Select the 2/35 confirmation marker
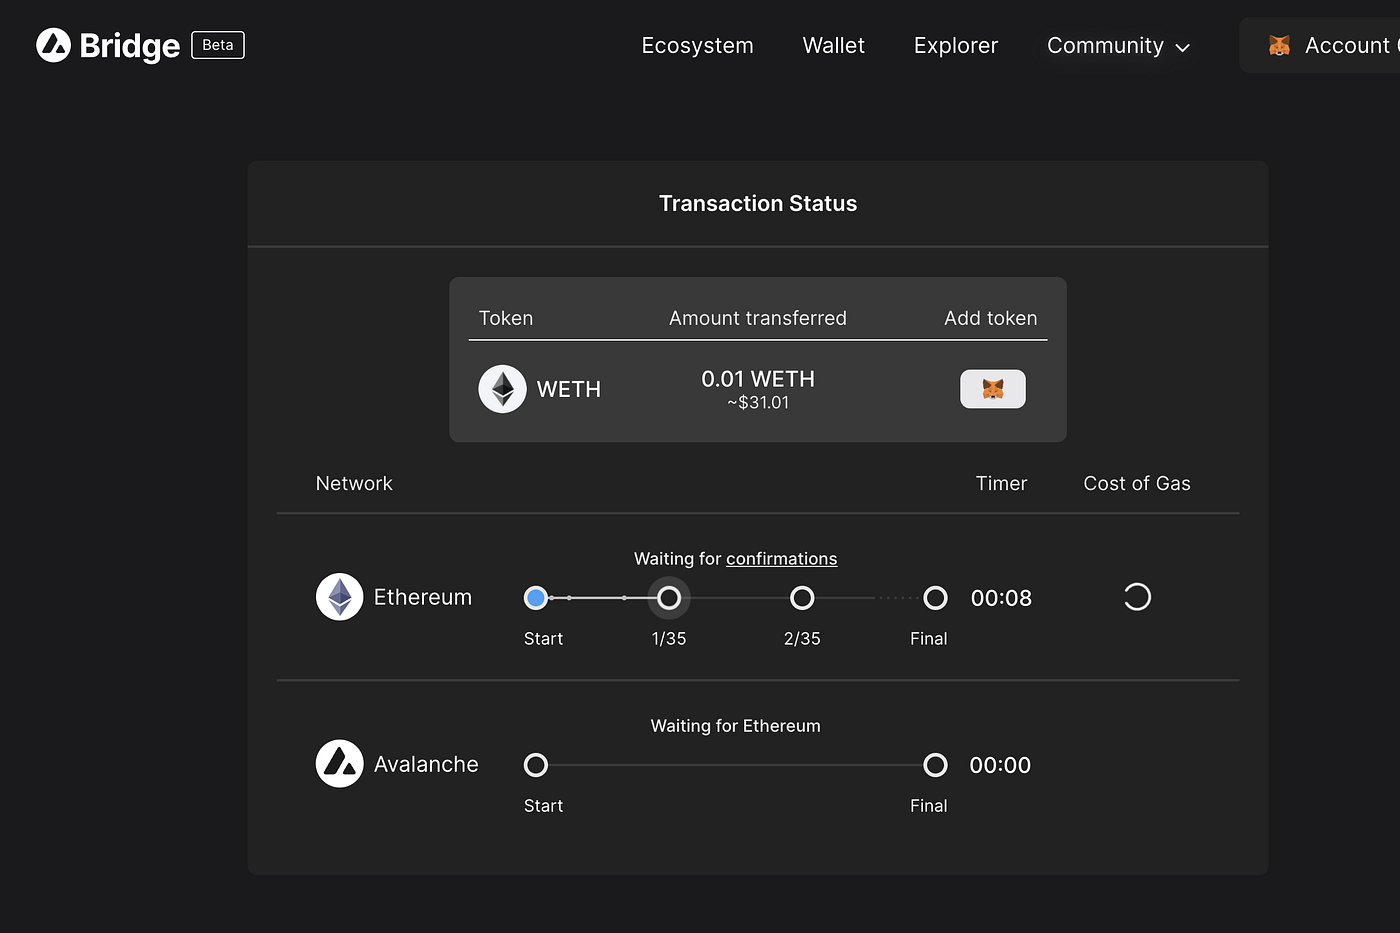 [802, 598]
